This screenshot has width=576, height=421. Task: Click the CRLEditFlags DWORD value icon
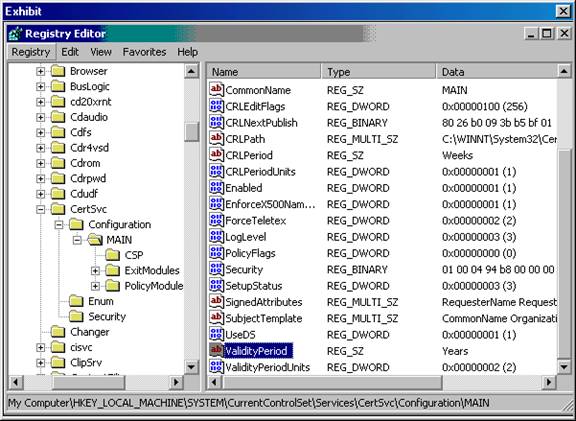tap(216, 106)
